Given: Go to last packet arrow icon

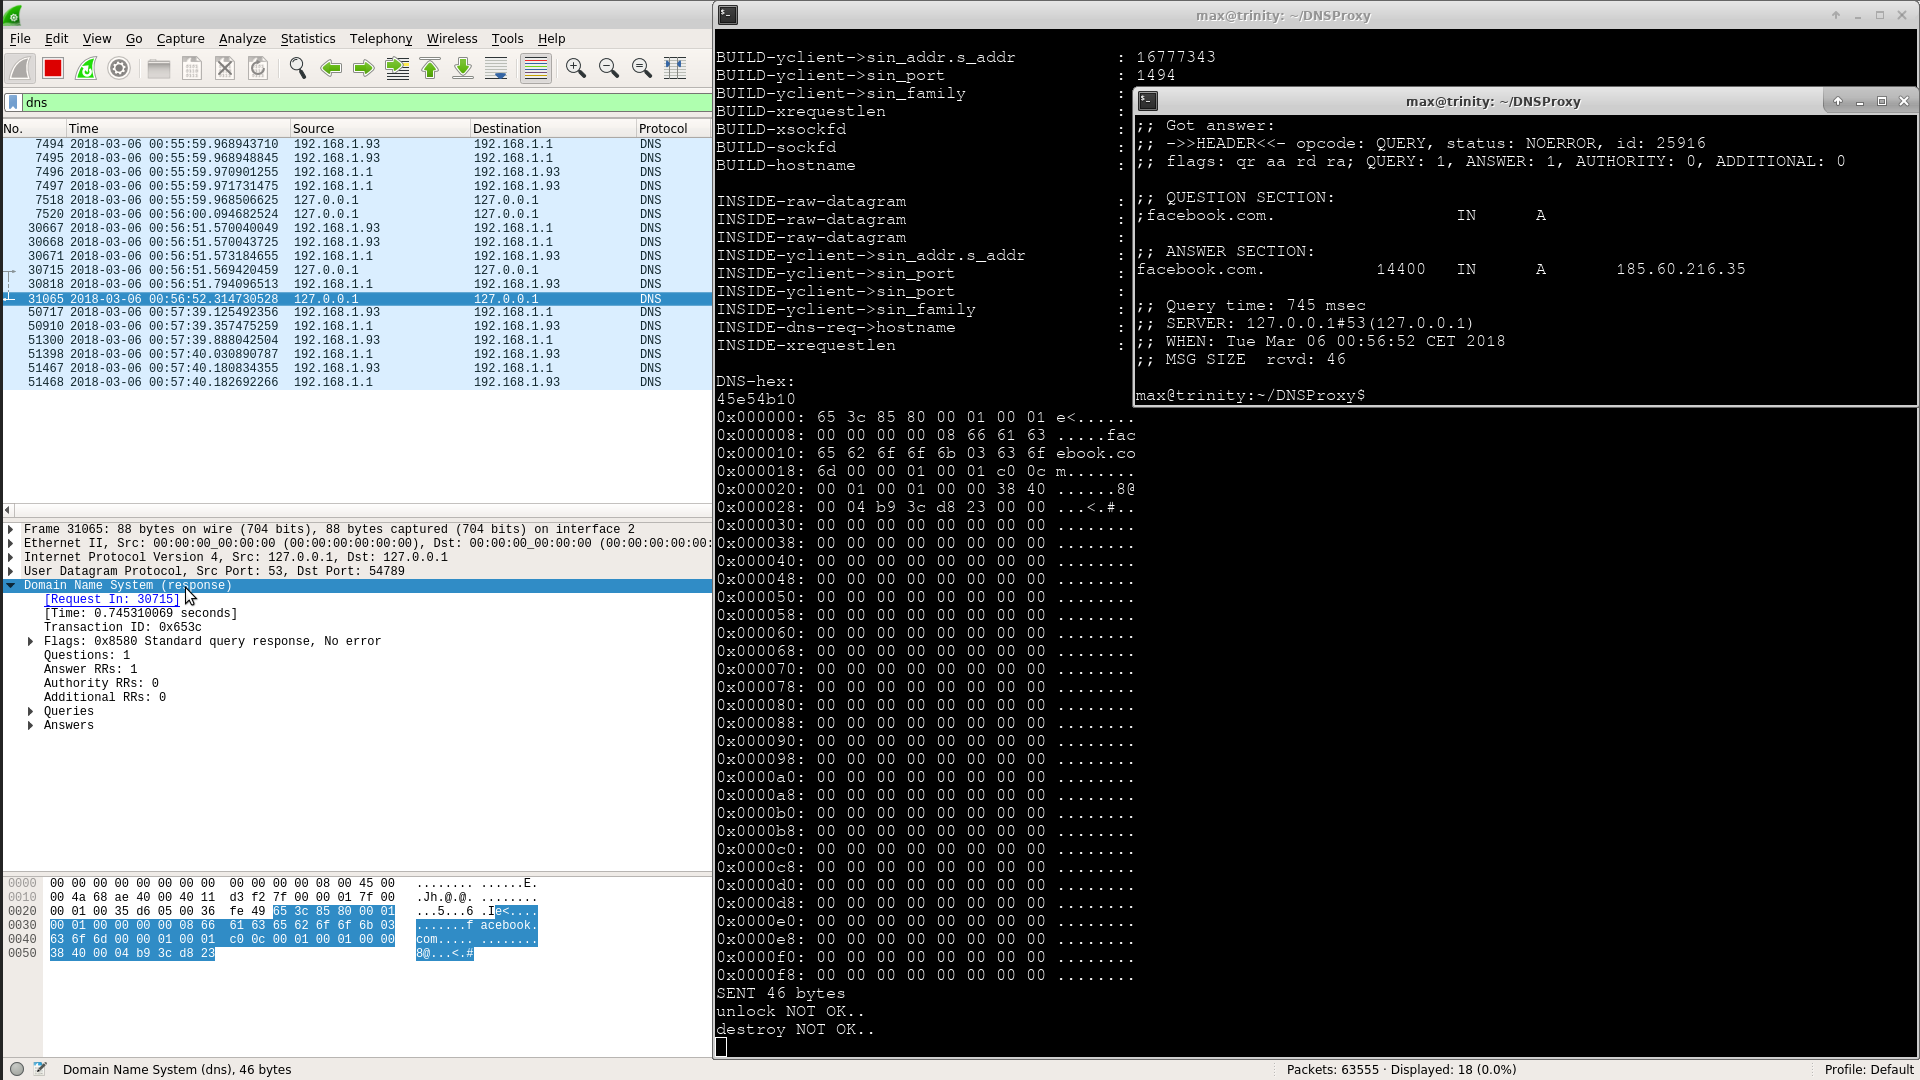Looking at the screenshot, I should tap(463, 68).
